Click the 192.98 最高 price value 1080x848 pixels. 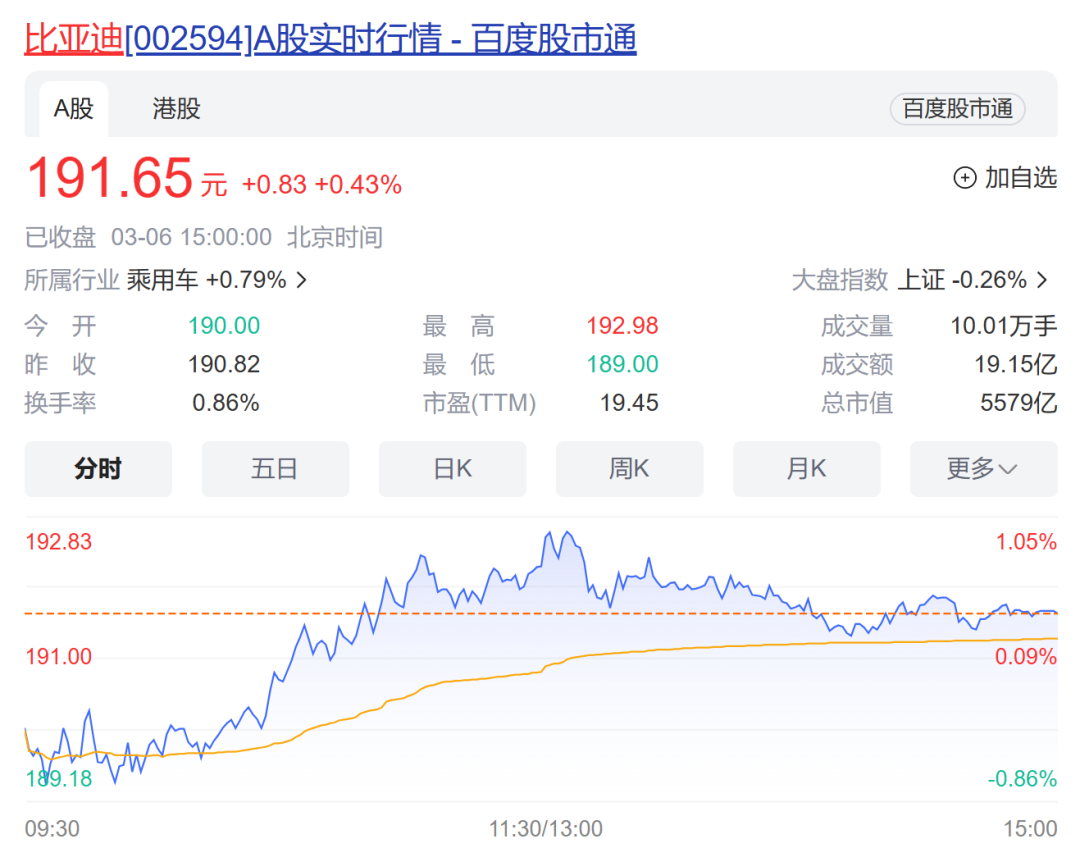[621, 326]
